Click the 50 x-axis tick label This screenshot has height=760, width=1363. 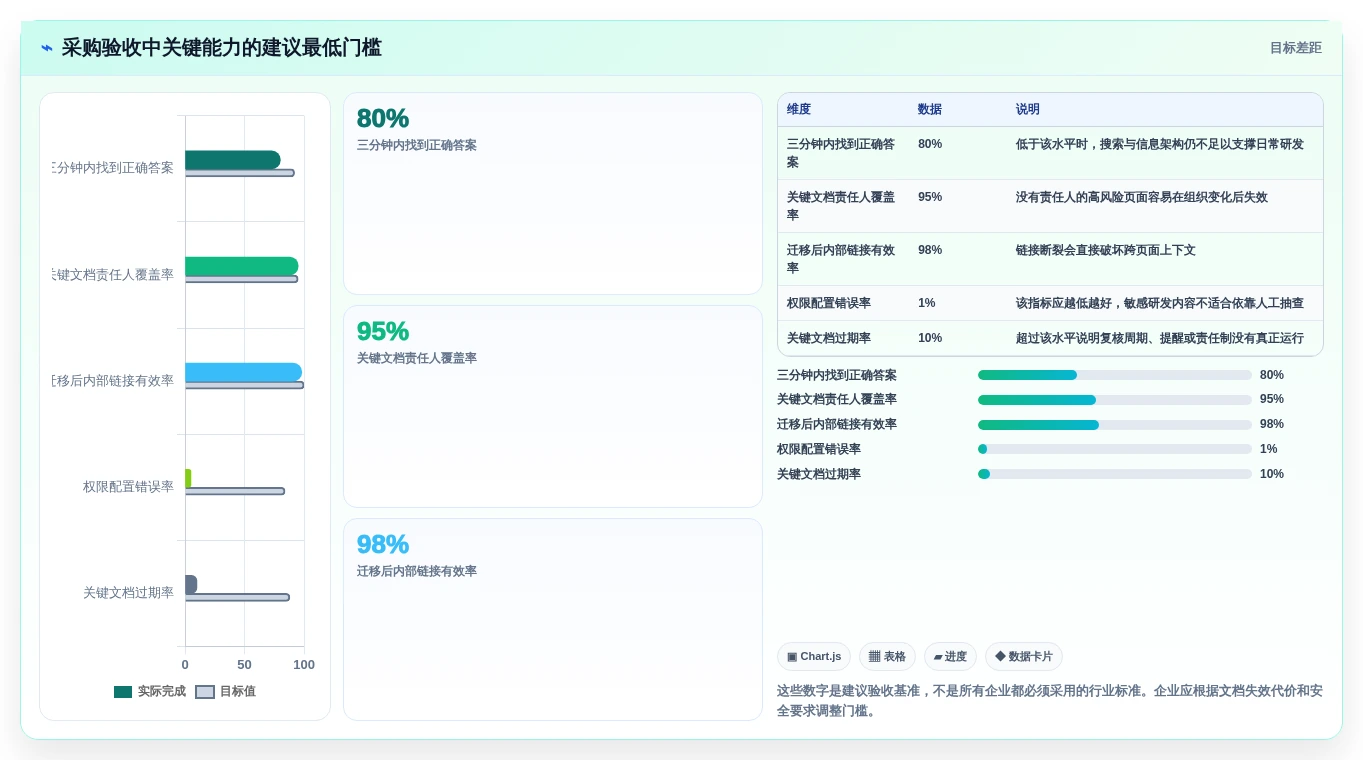tap(244, 665)
